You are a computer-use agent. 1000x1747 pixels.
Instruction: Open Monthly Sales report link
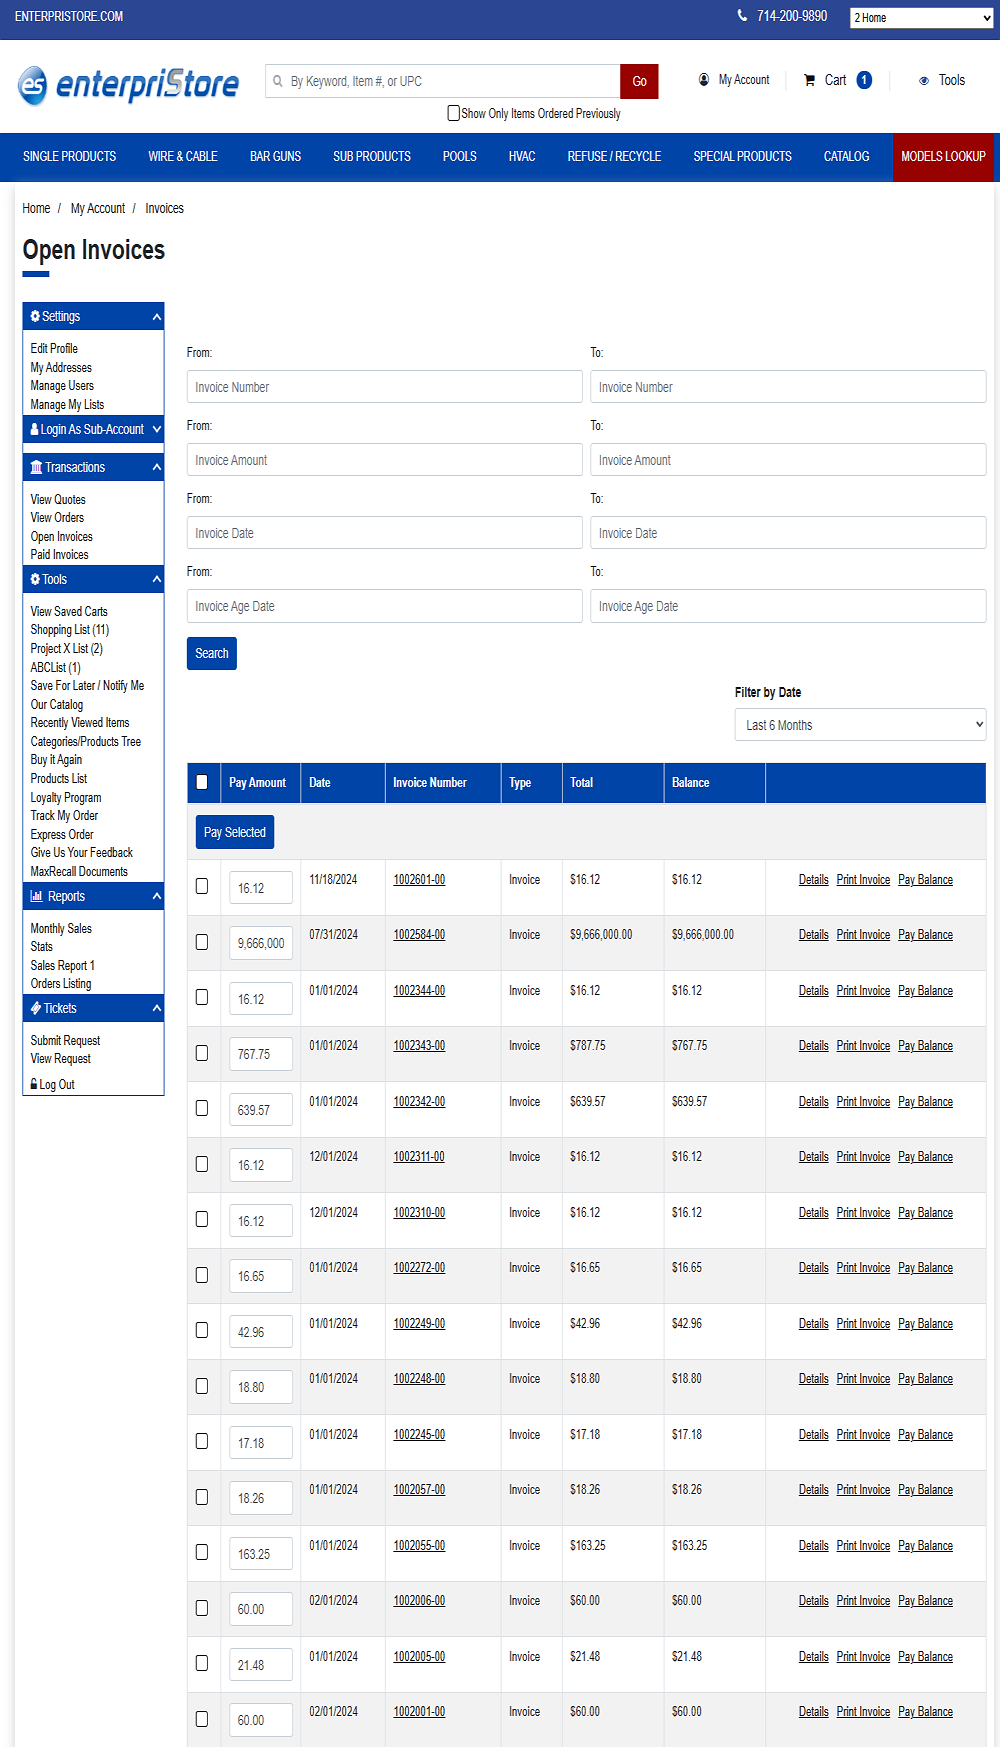pyautogui.click(x=61, y=929)
